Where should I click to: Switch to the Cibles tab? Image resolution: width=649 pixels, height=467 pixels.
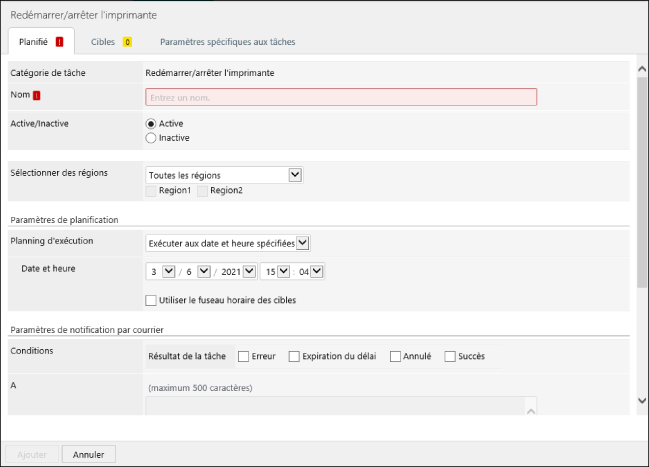[x=103, y=42]
